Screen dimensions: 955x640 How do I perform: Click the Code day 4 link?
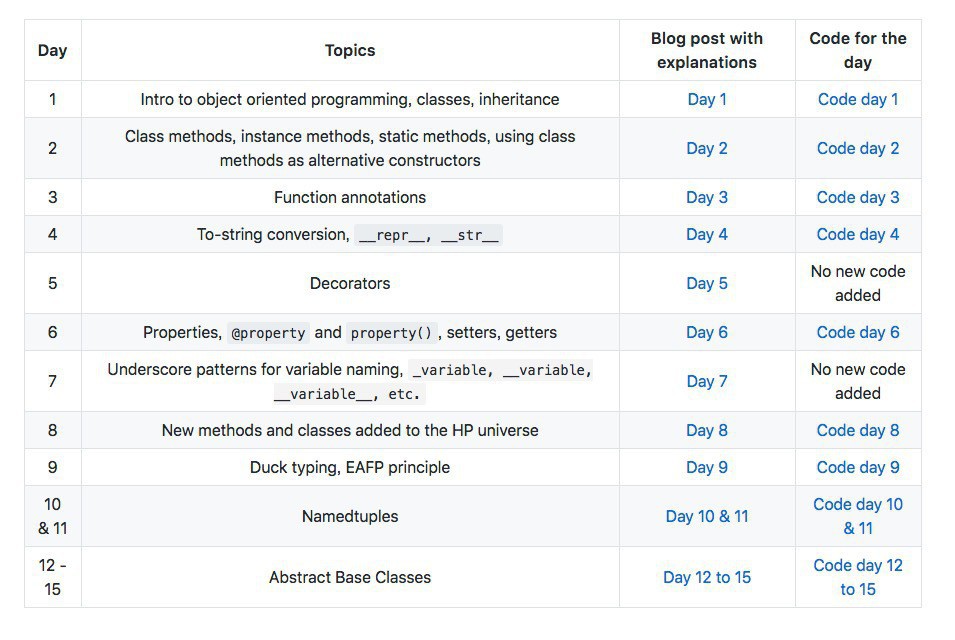click(857, 234)
